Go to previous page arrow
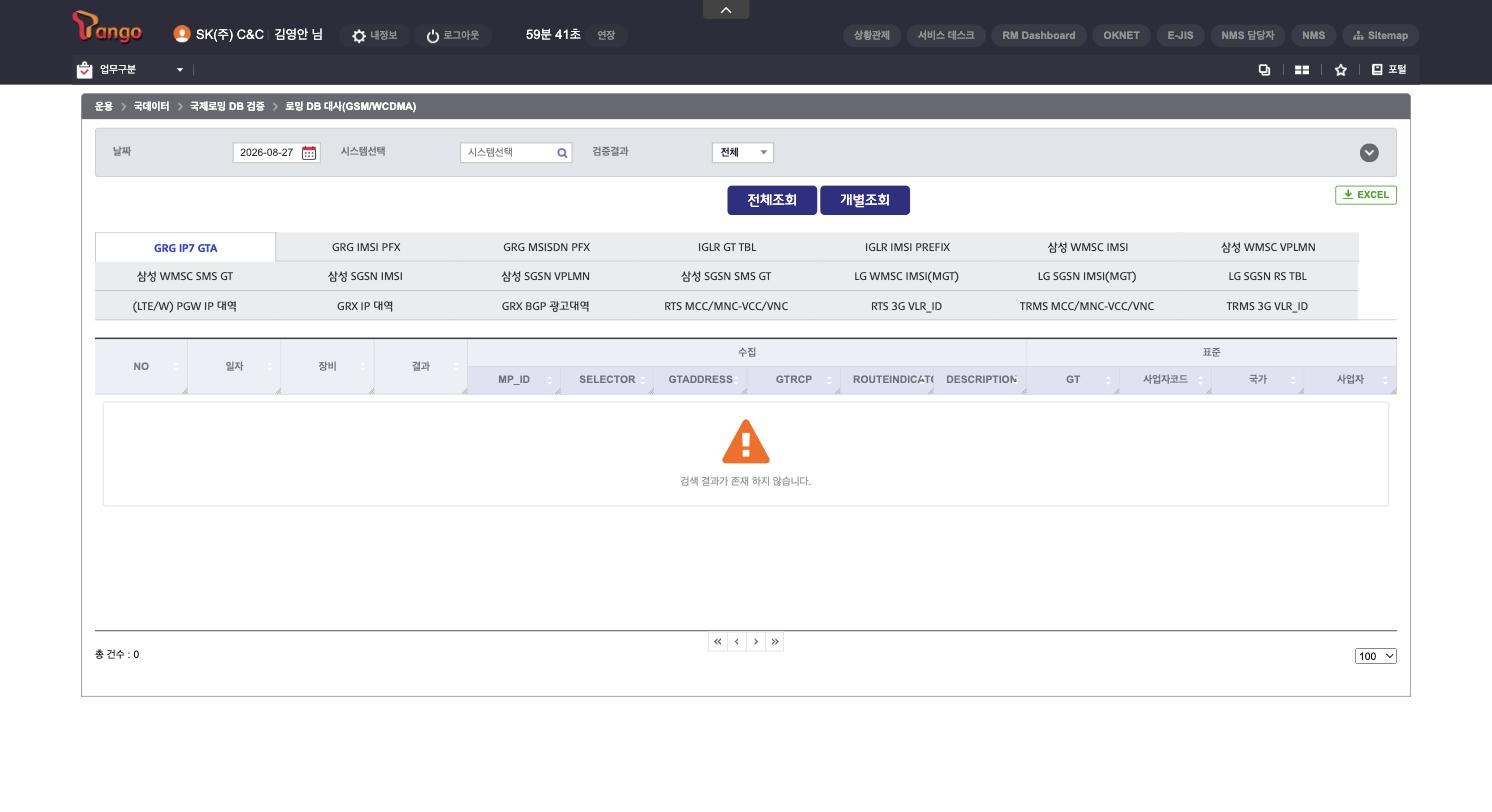The width and height of the screenshot is (1492, 812). coord(737,642)
